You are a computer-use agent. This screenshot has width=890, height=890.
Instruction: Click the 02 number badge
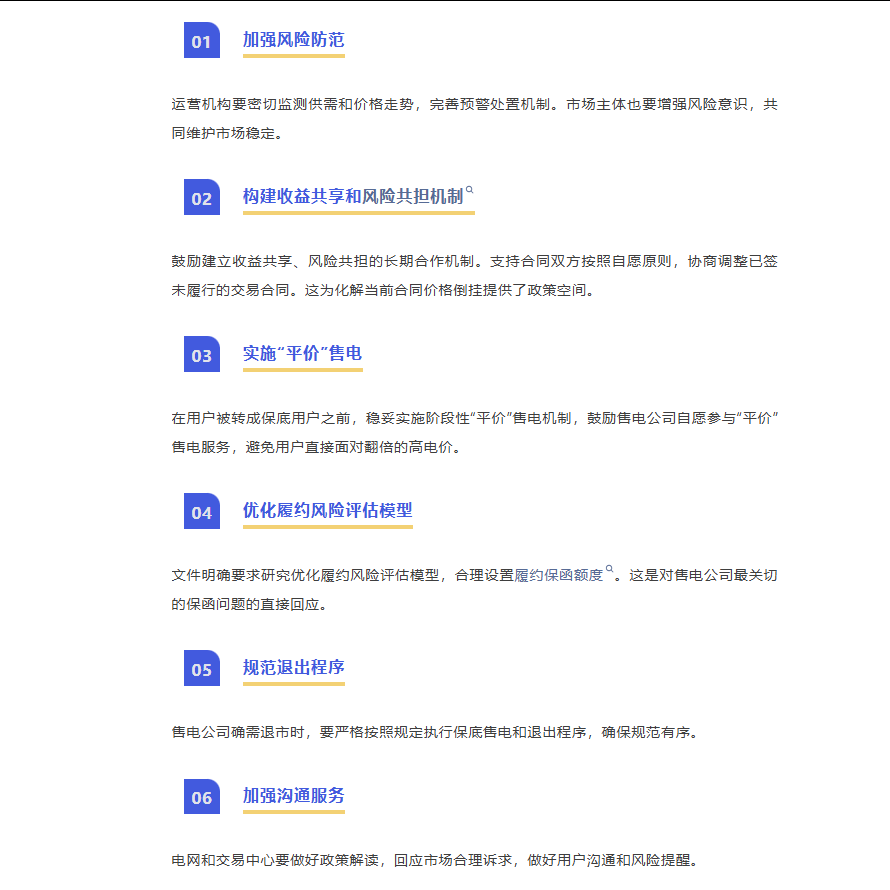tap(201, 198)
